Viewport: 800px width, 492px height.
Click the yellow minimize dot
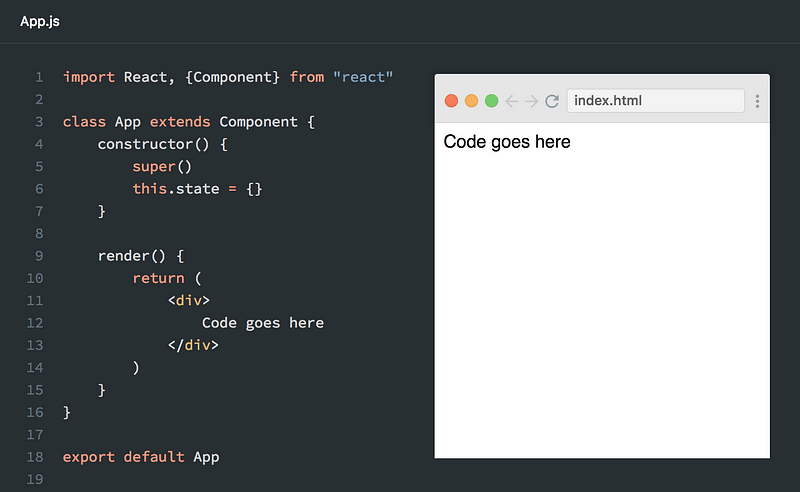click(471, 101)
